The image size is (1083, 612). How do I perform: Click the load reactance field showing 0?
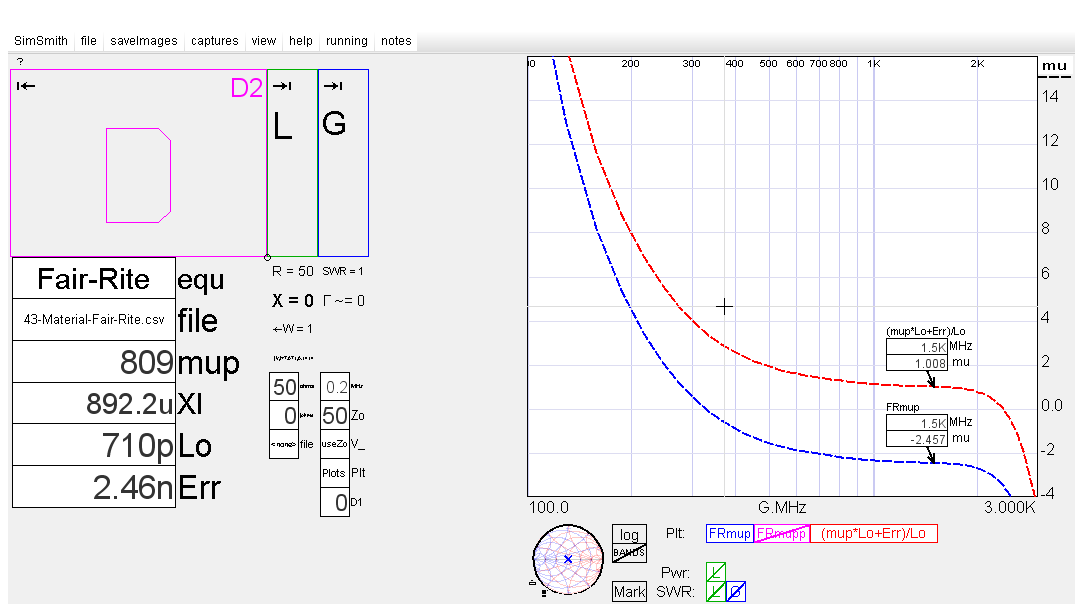(x=284, y=415)
